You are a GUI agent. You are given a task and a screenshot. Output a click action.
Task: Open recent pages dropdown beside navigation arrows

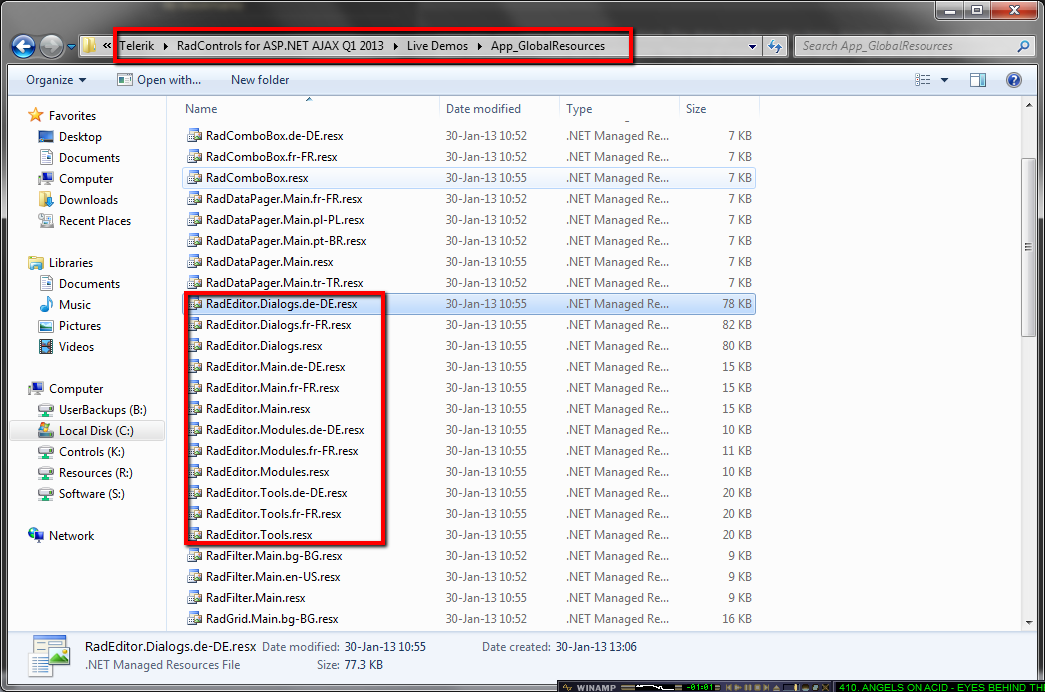[71, 47]
